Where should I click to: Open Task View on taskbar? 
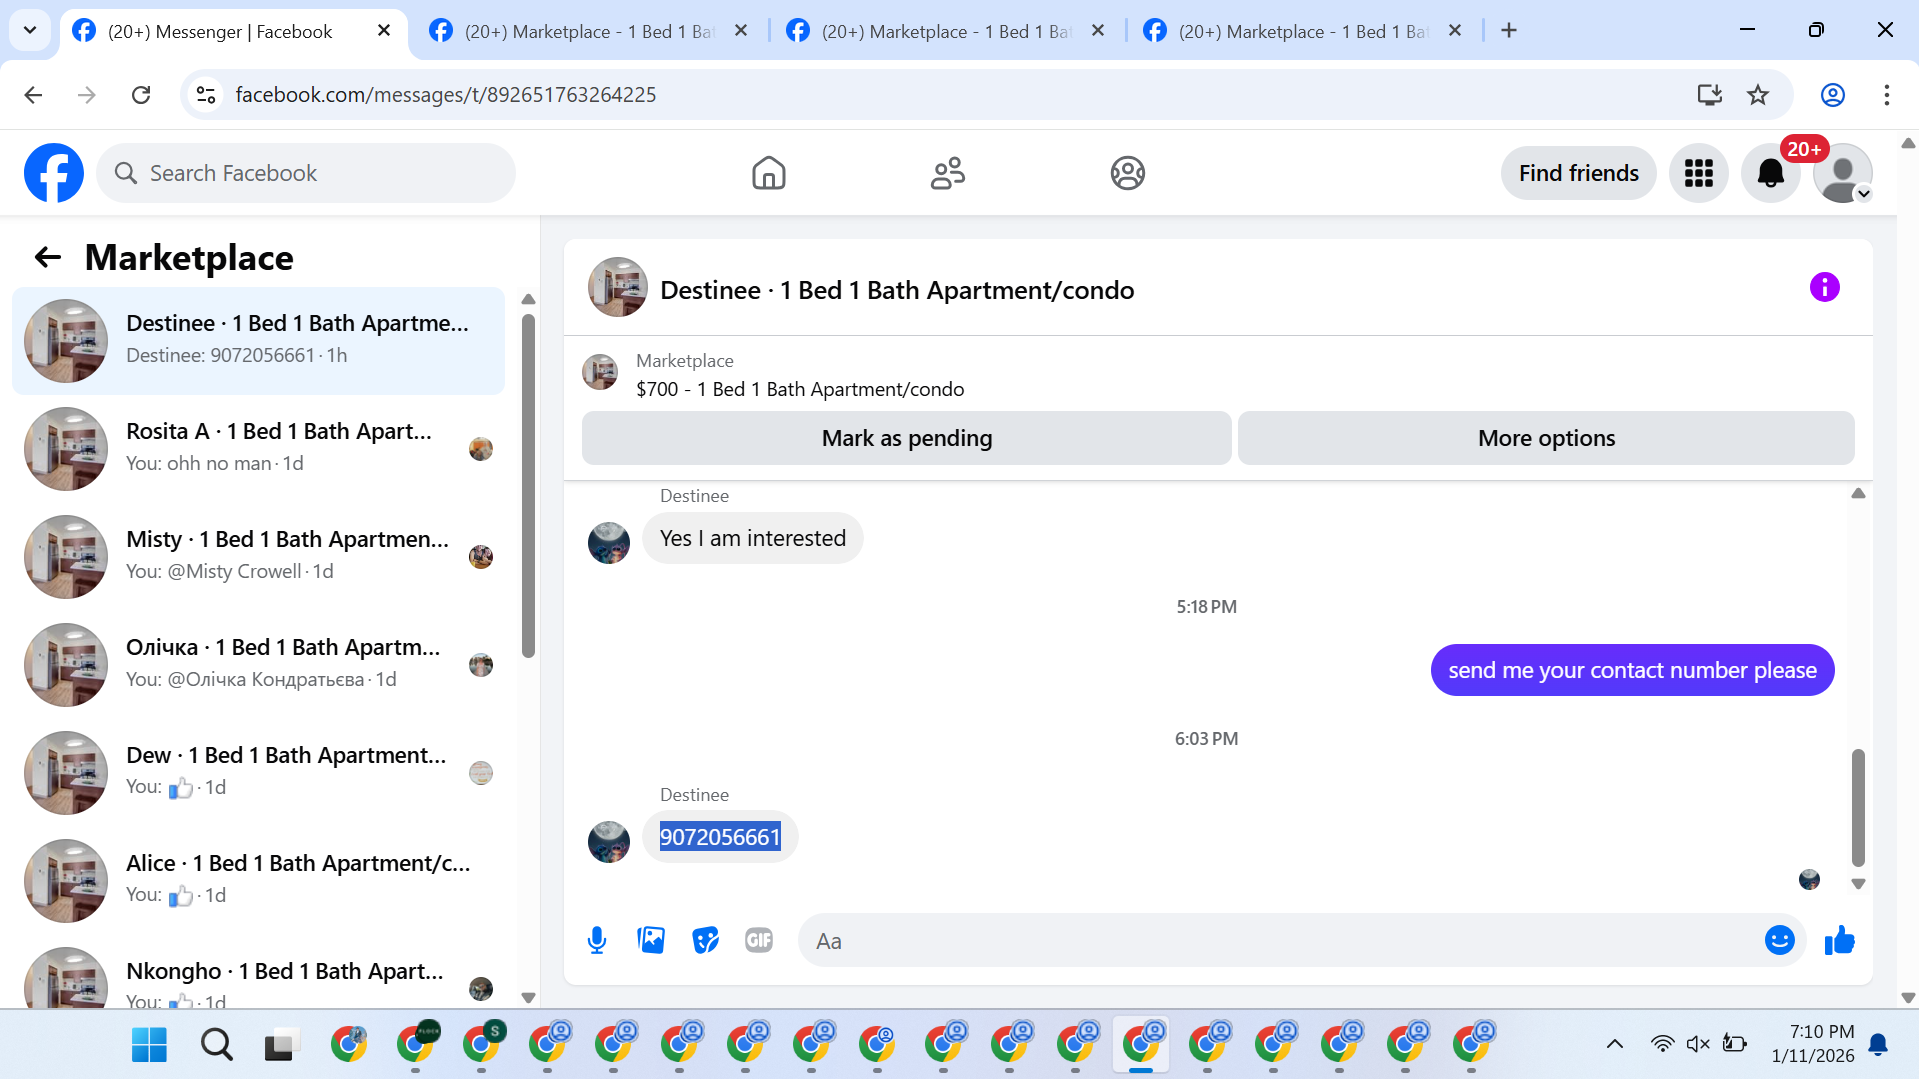point(282,1045)
